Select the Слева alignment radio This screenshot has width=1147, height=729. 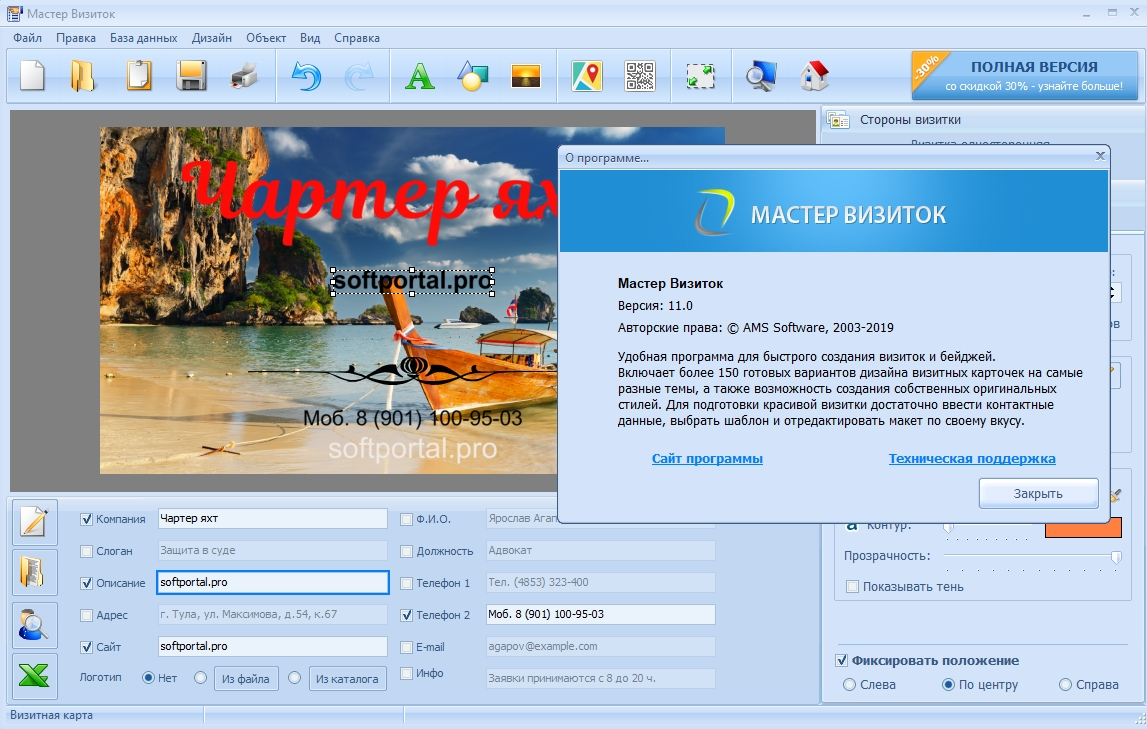click(849, 685)
